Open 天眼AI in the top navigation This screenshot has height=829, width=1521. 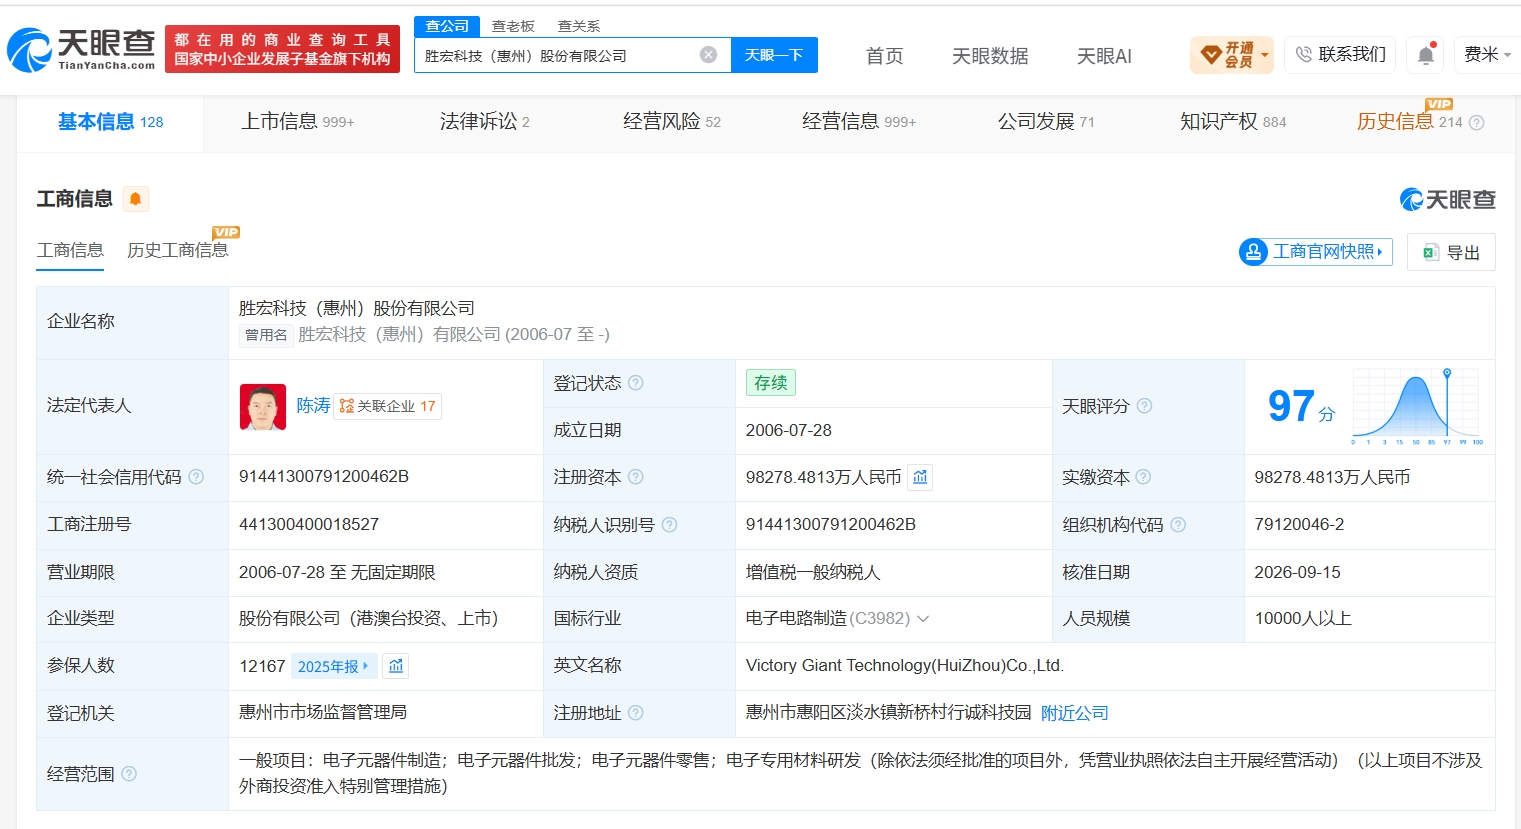coord(1104,56)
